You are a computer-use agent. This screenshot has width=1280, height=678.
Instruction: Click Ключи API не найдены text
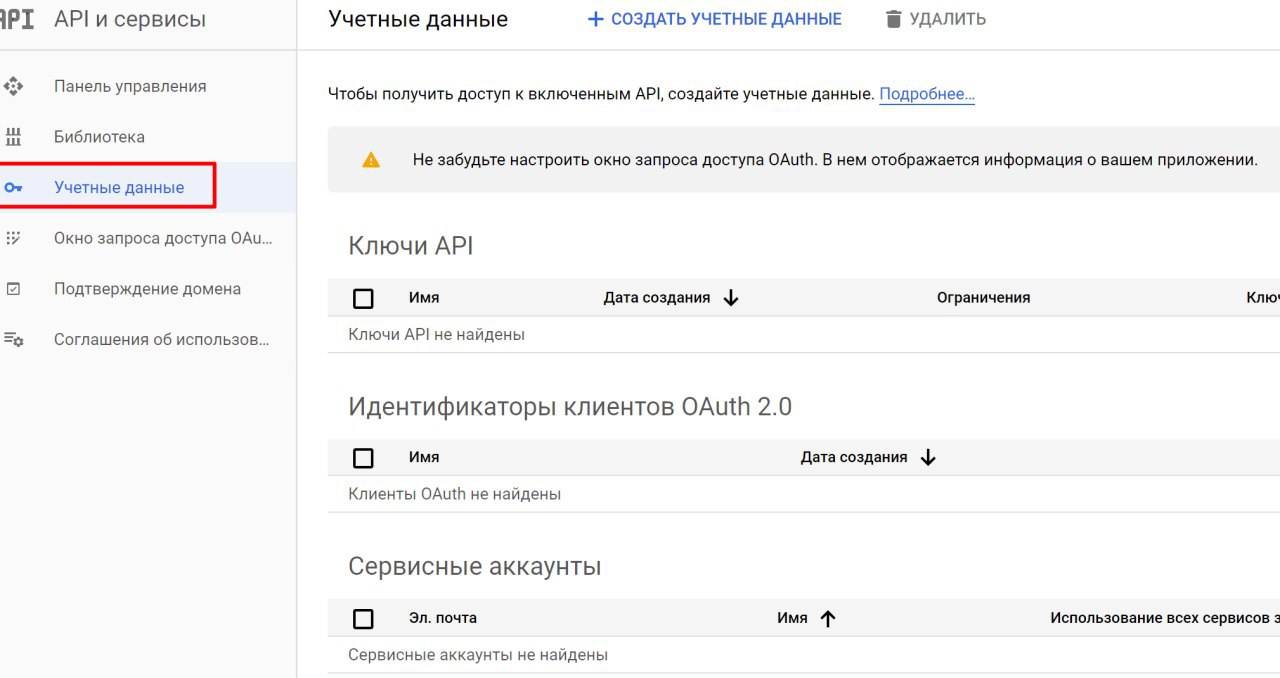tap(436, 334)
